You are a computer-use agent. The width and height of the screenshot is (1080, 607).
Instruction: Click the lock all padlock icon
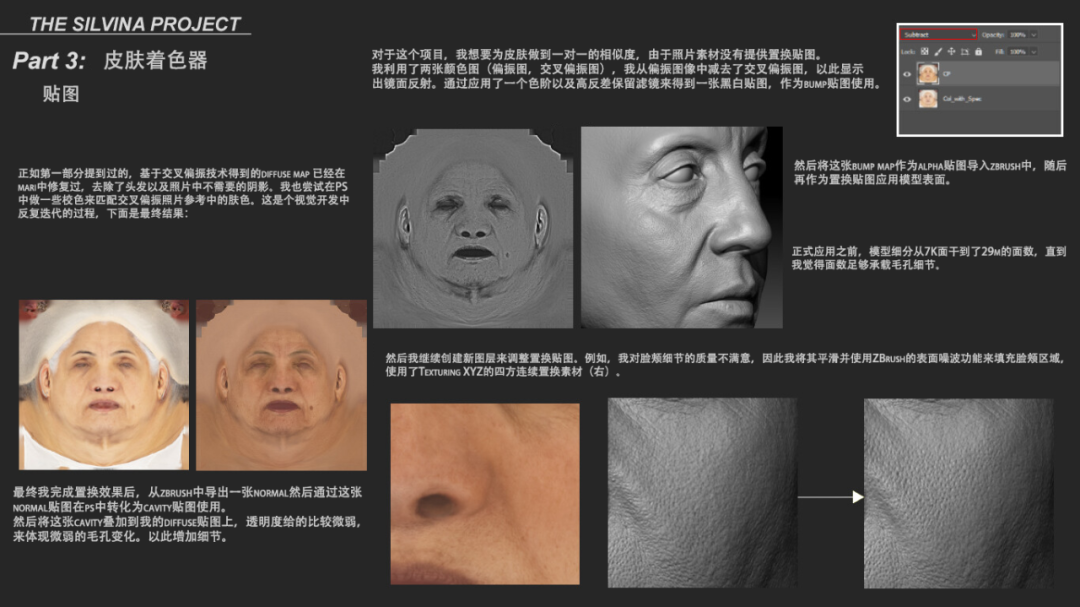coord(978,52)
